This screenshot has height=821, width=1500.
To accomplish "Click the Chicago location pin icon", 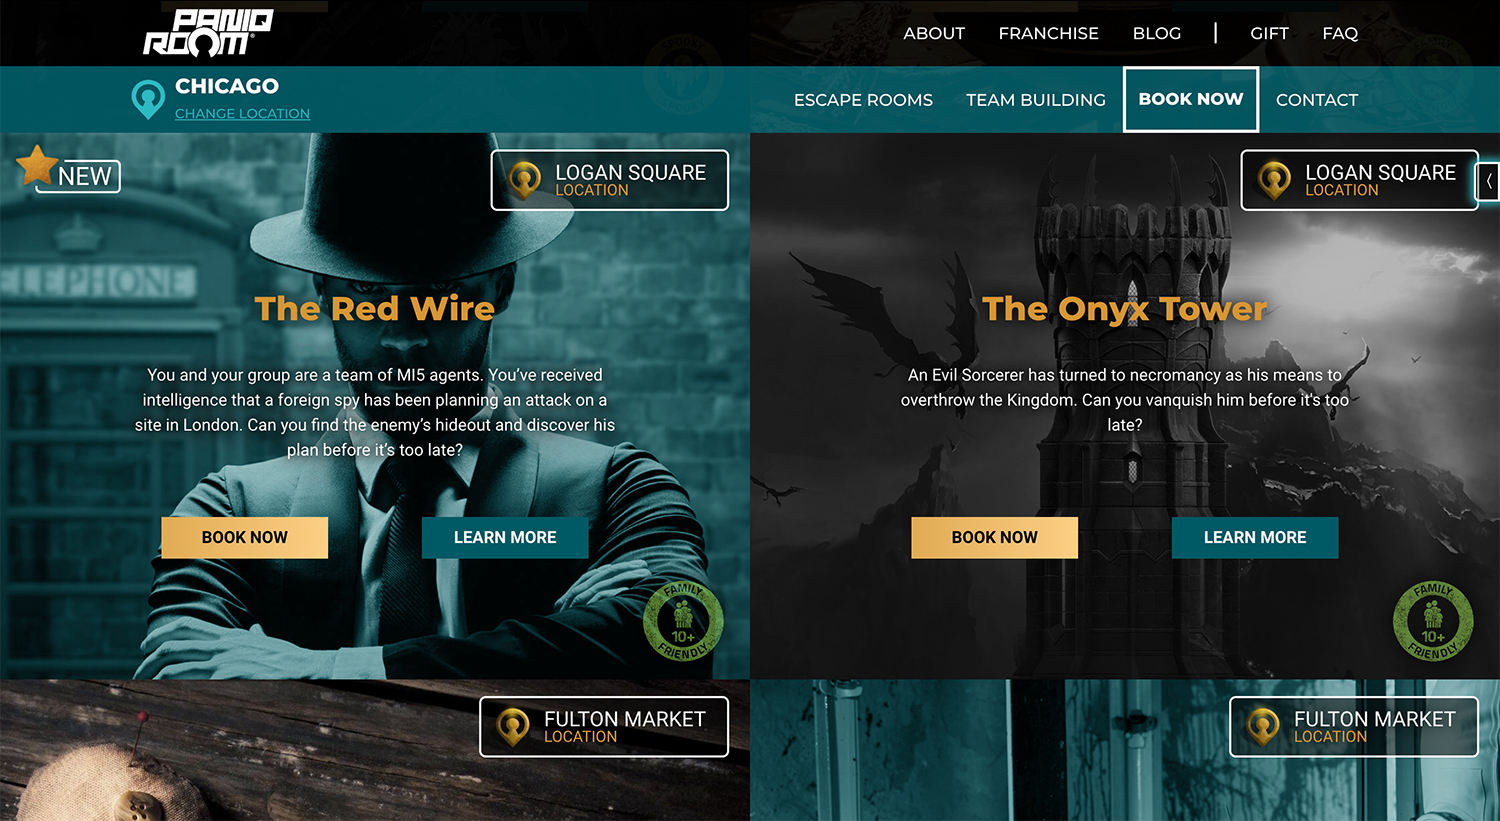I will coord(148,99).
